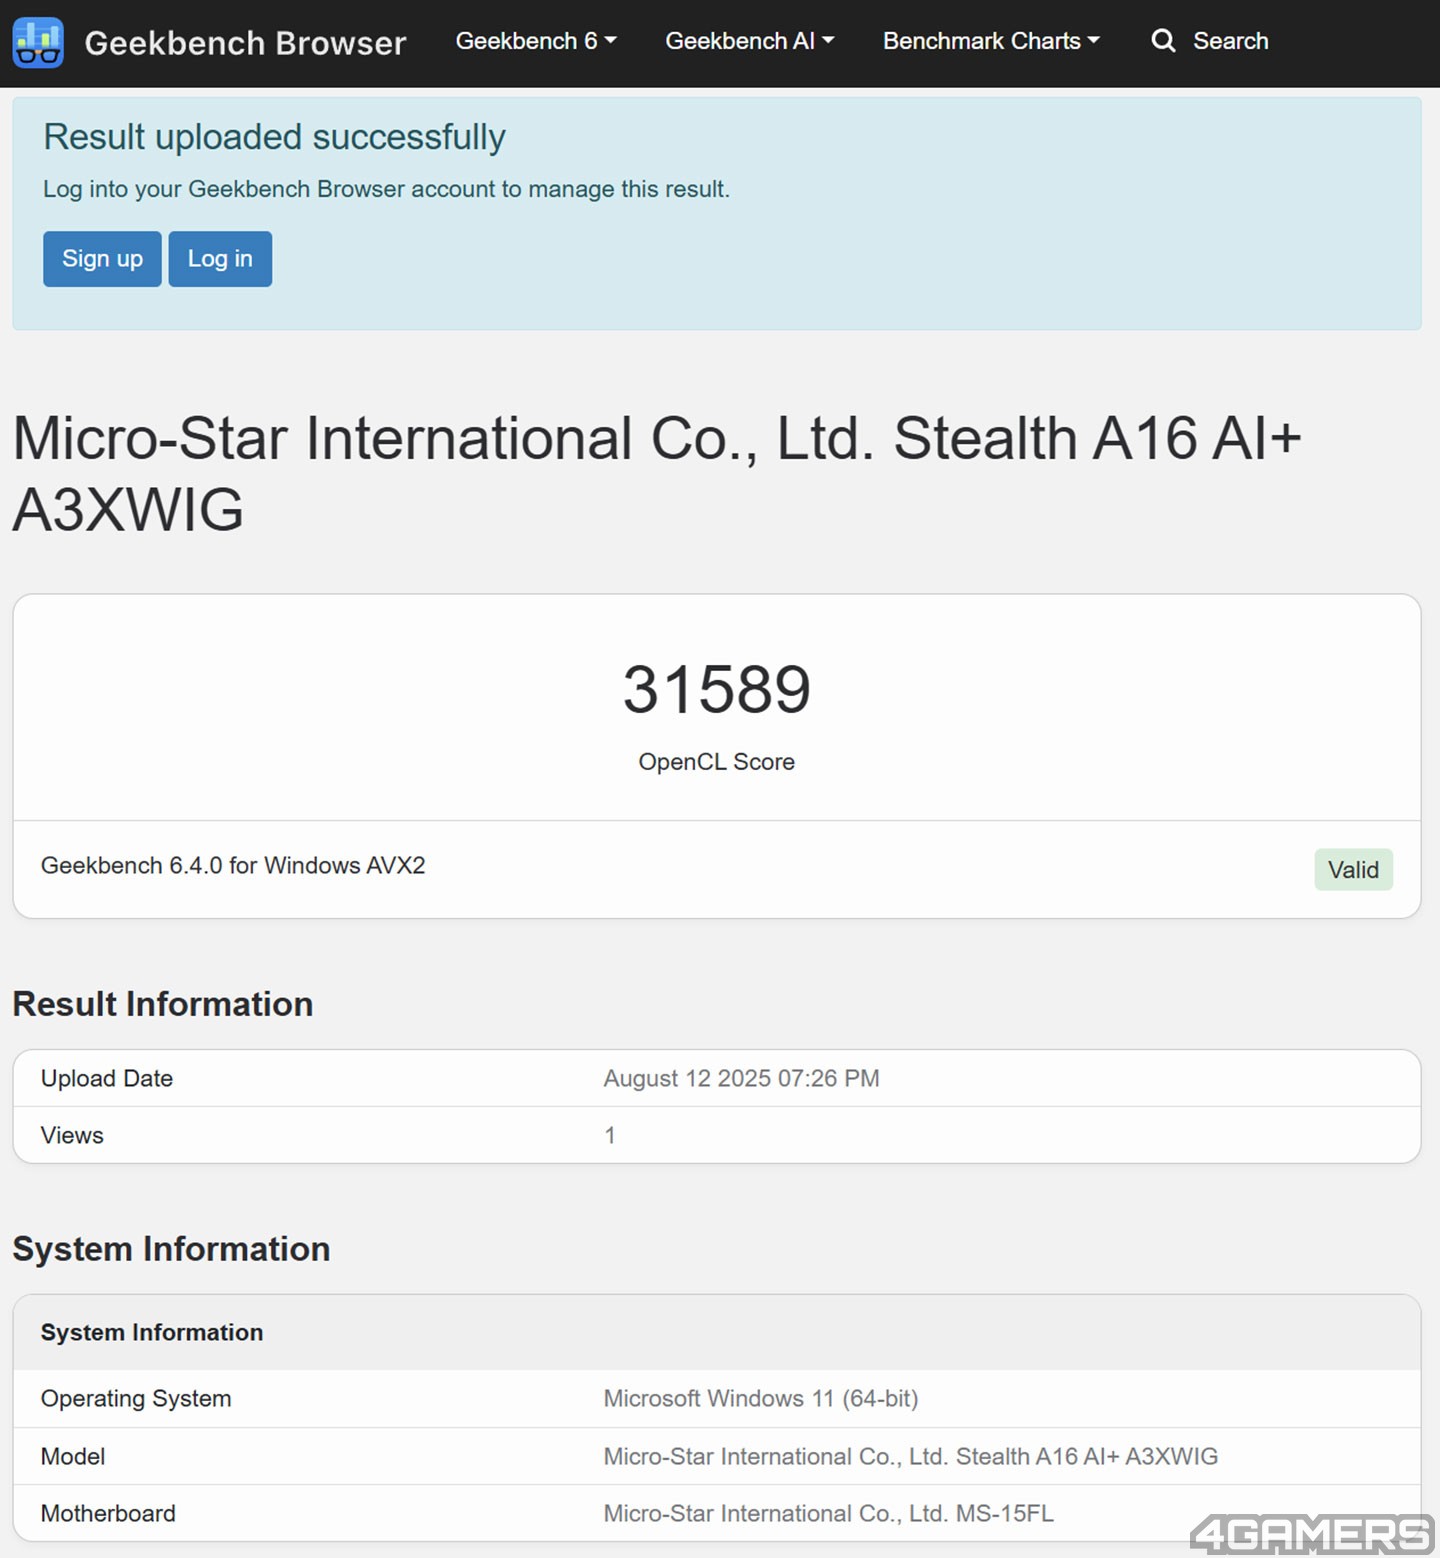
Task: Click the Motherboard row label
Action: 108,1514
